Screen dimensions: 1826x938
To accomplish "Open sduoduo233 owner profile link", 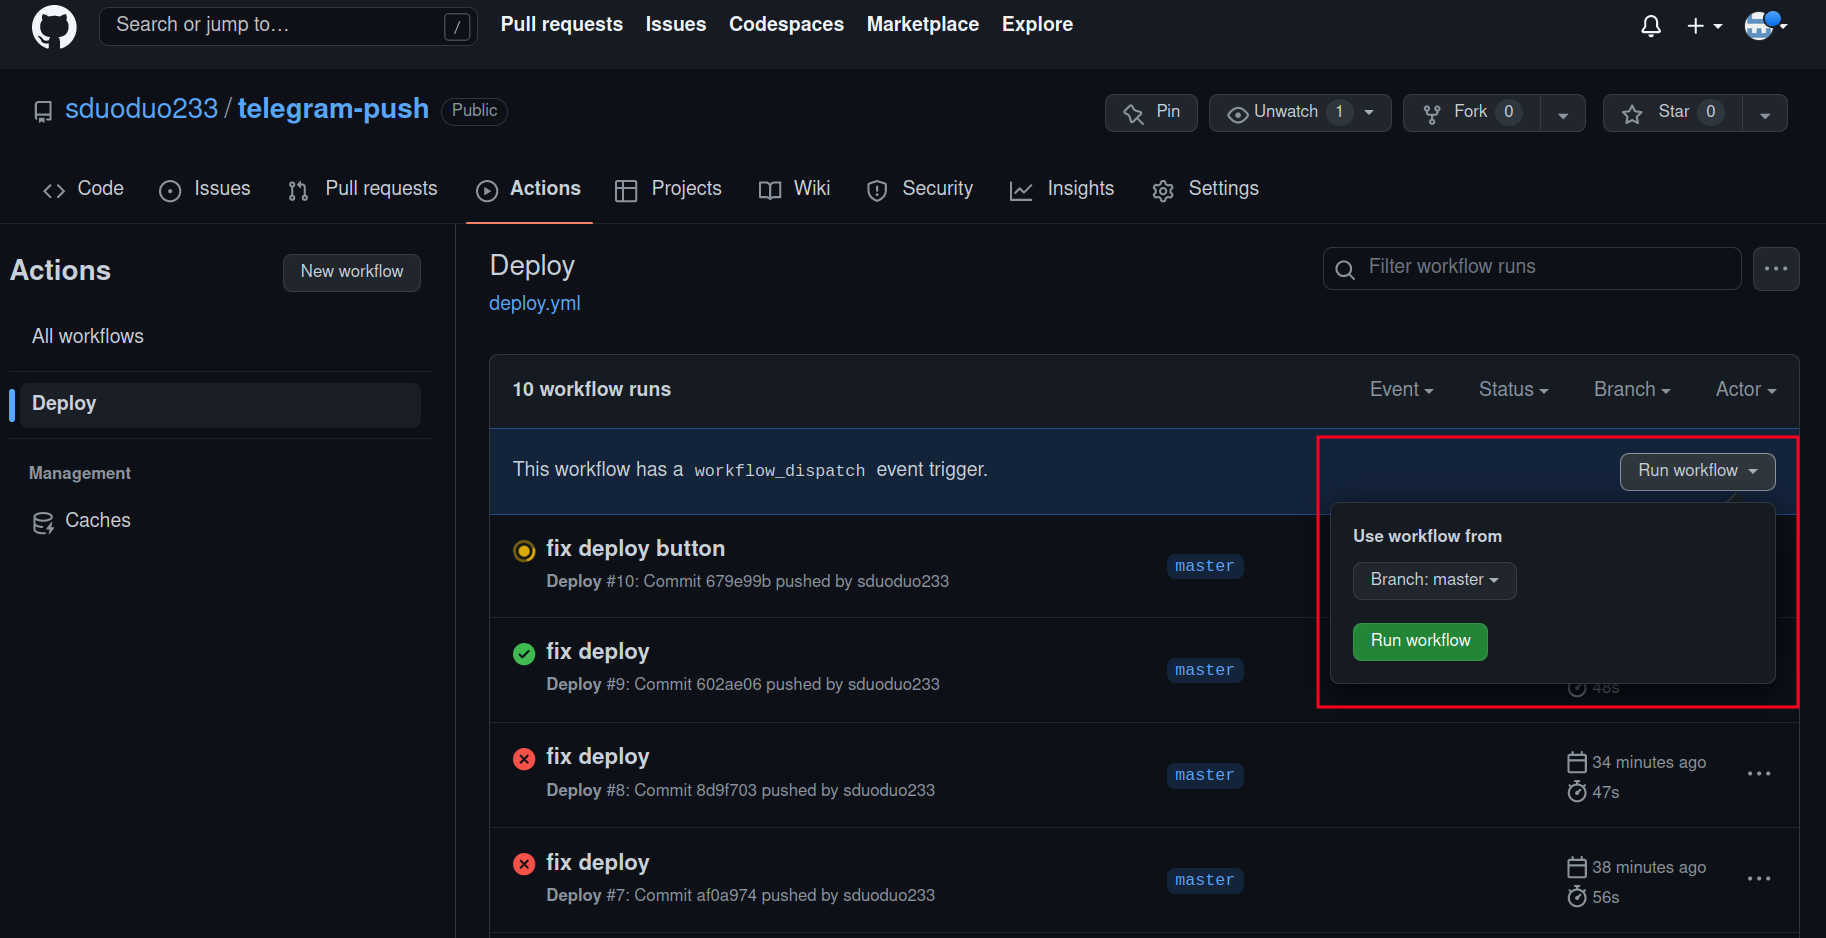I will [x=141, y=109].
